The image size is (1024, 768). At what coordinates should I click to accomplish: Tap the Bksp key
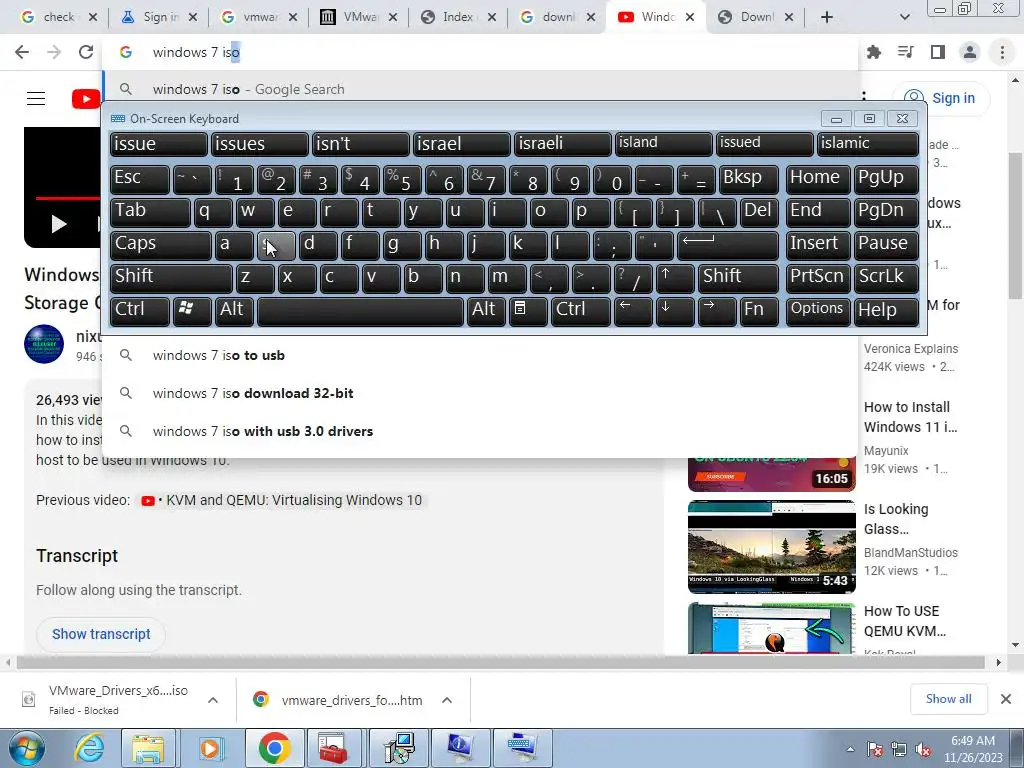(x=748, y=179)
